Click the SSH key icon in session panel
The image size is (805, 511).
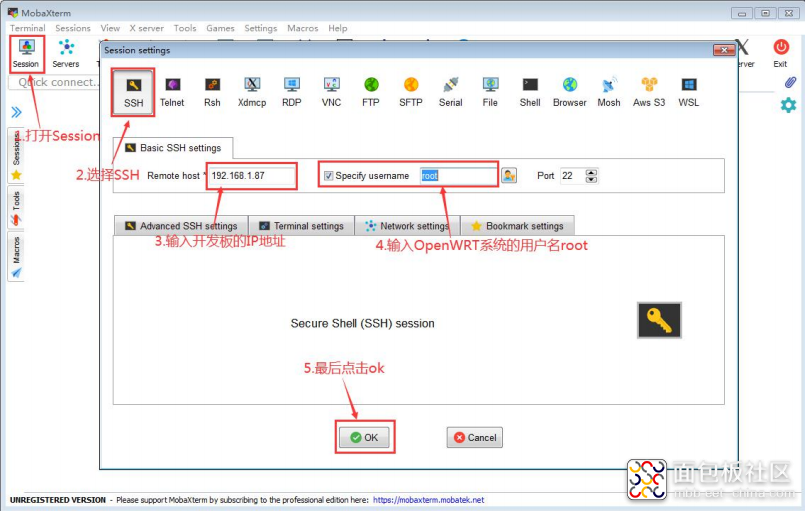pyautogui.click(x=659, y=320)
